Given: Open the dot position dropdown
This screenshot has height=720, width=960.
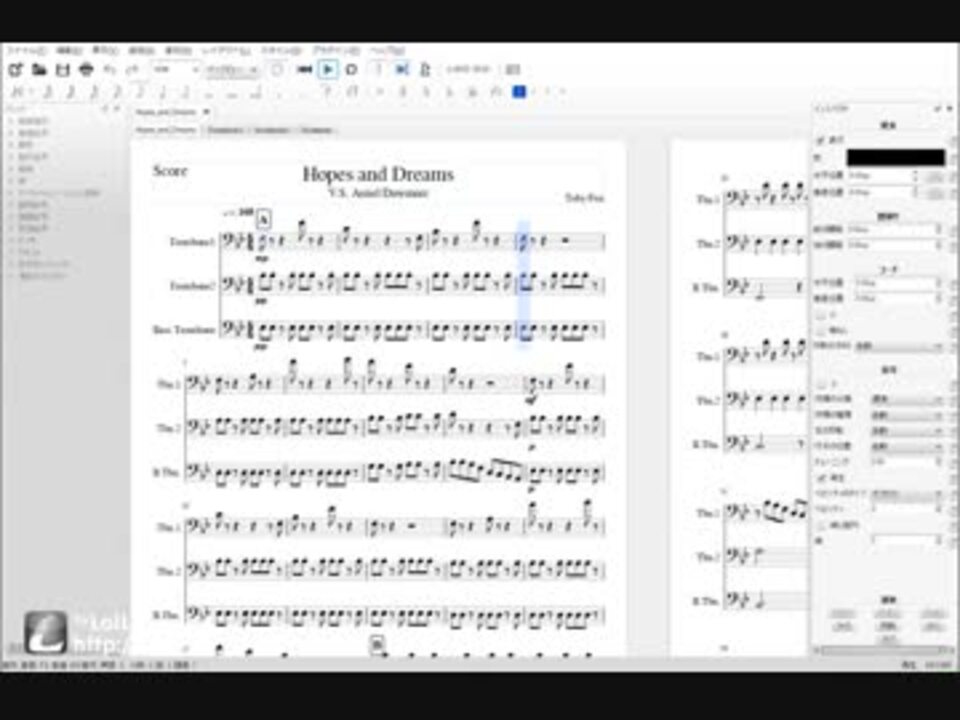Looking at the screenshot, I should point(907,446).
